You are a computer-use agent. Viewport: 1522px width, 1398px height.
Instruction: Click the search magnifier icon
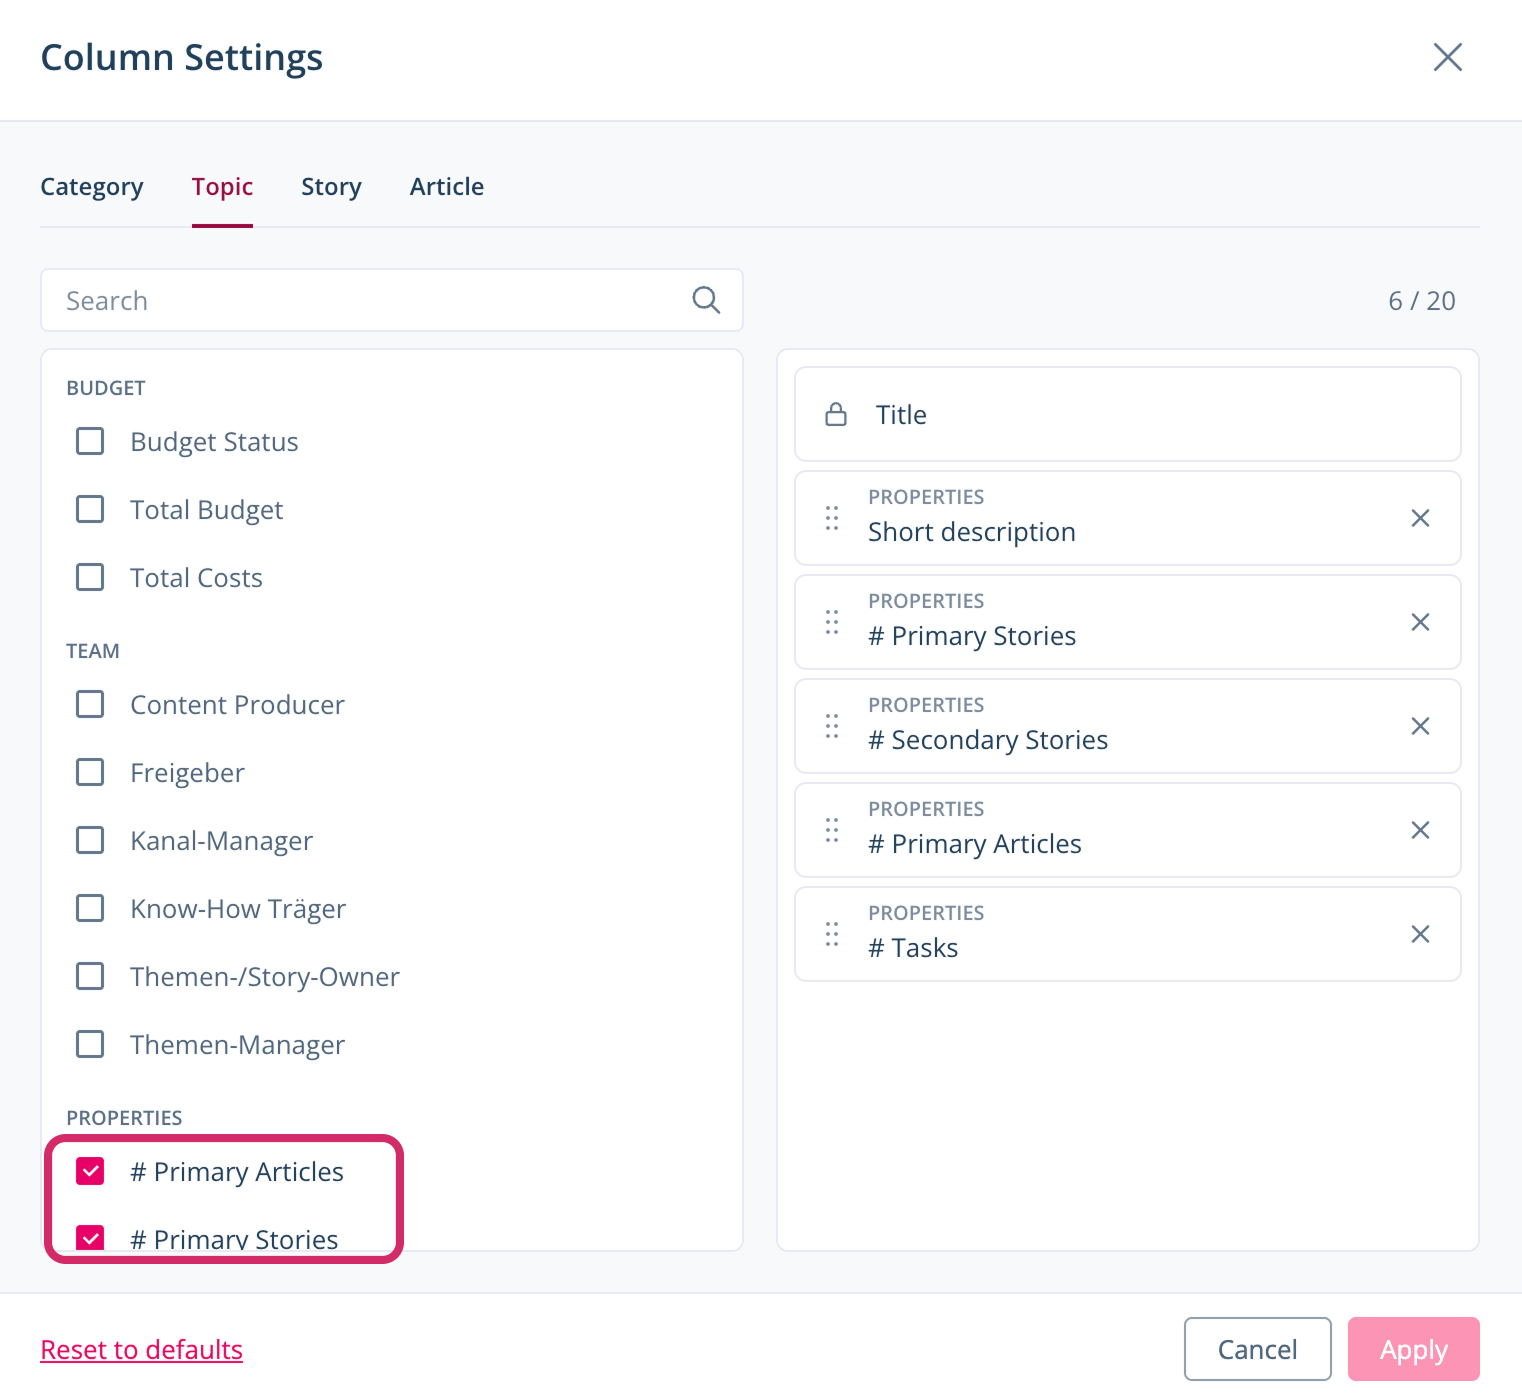[706, 300]
